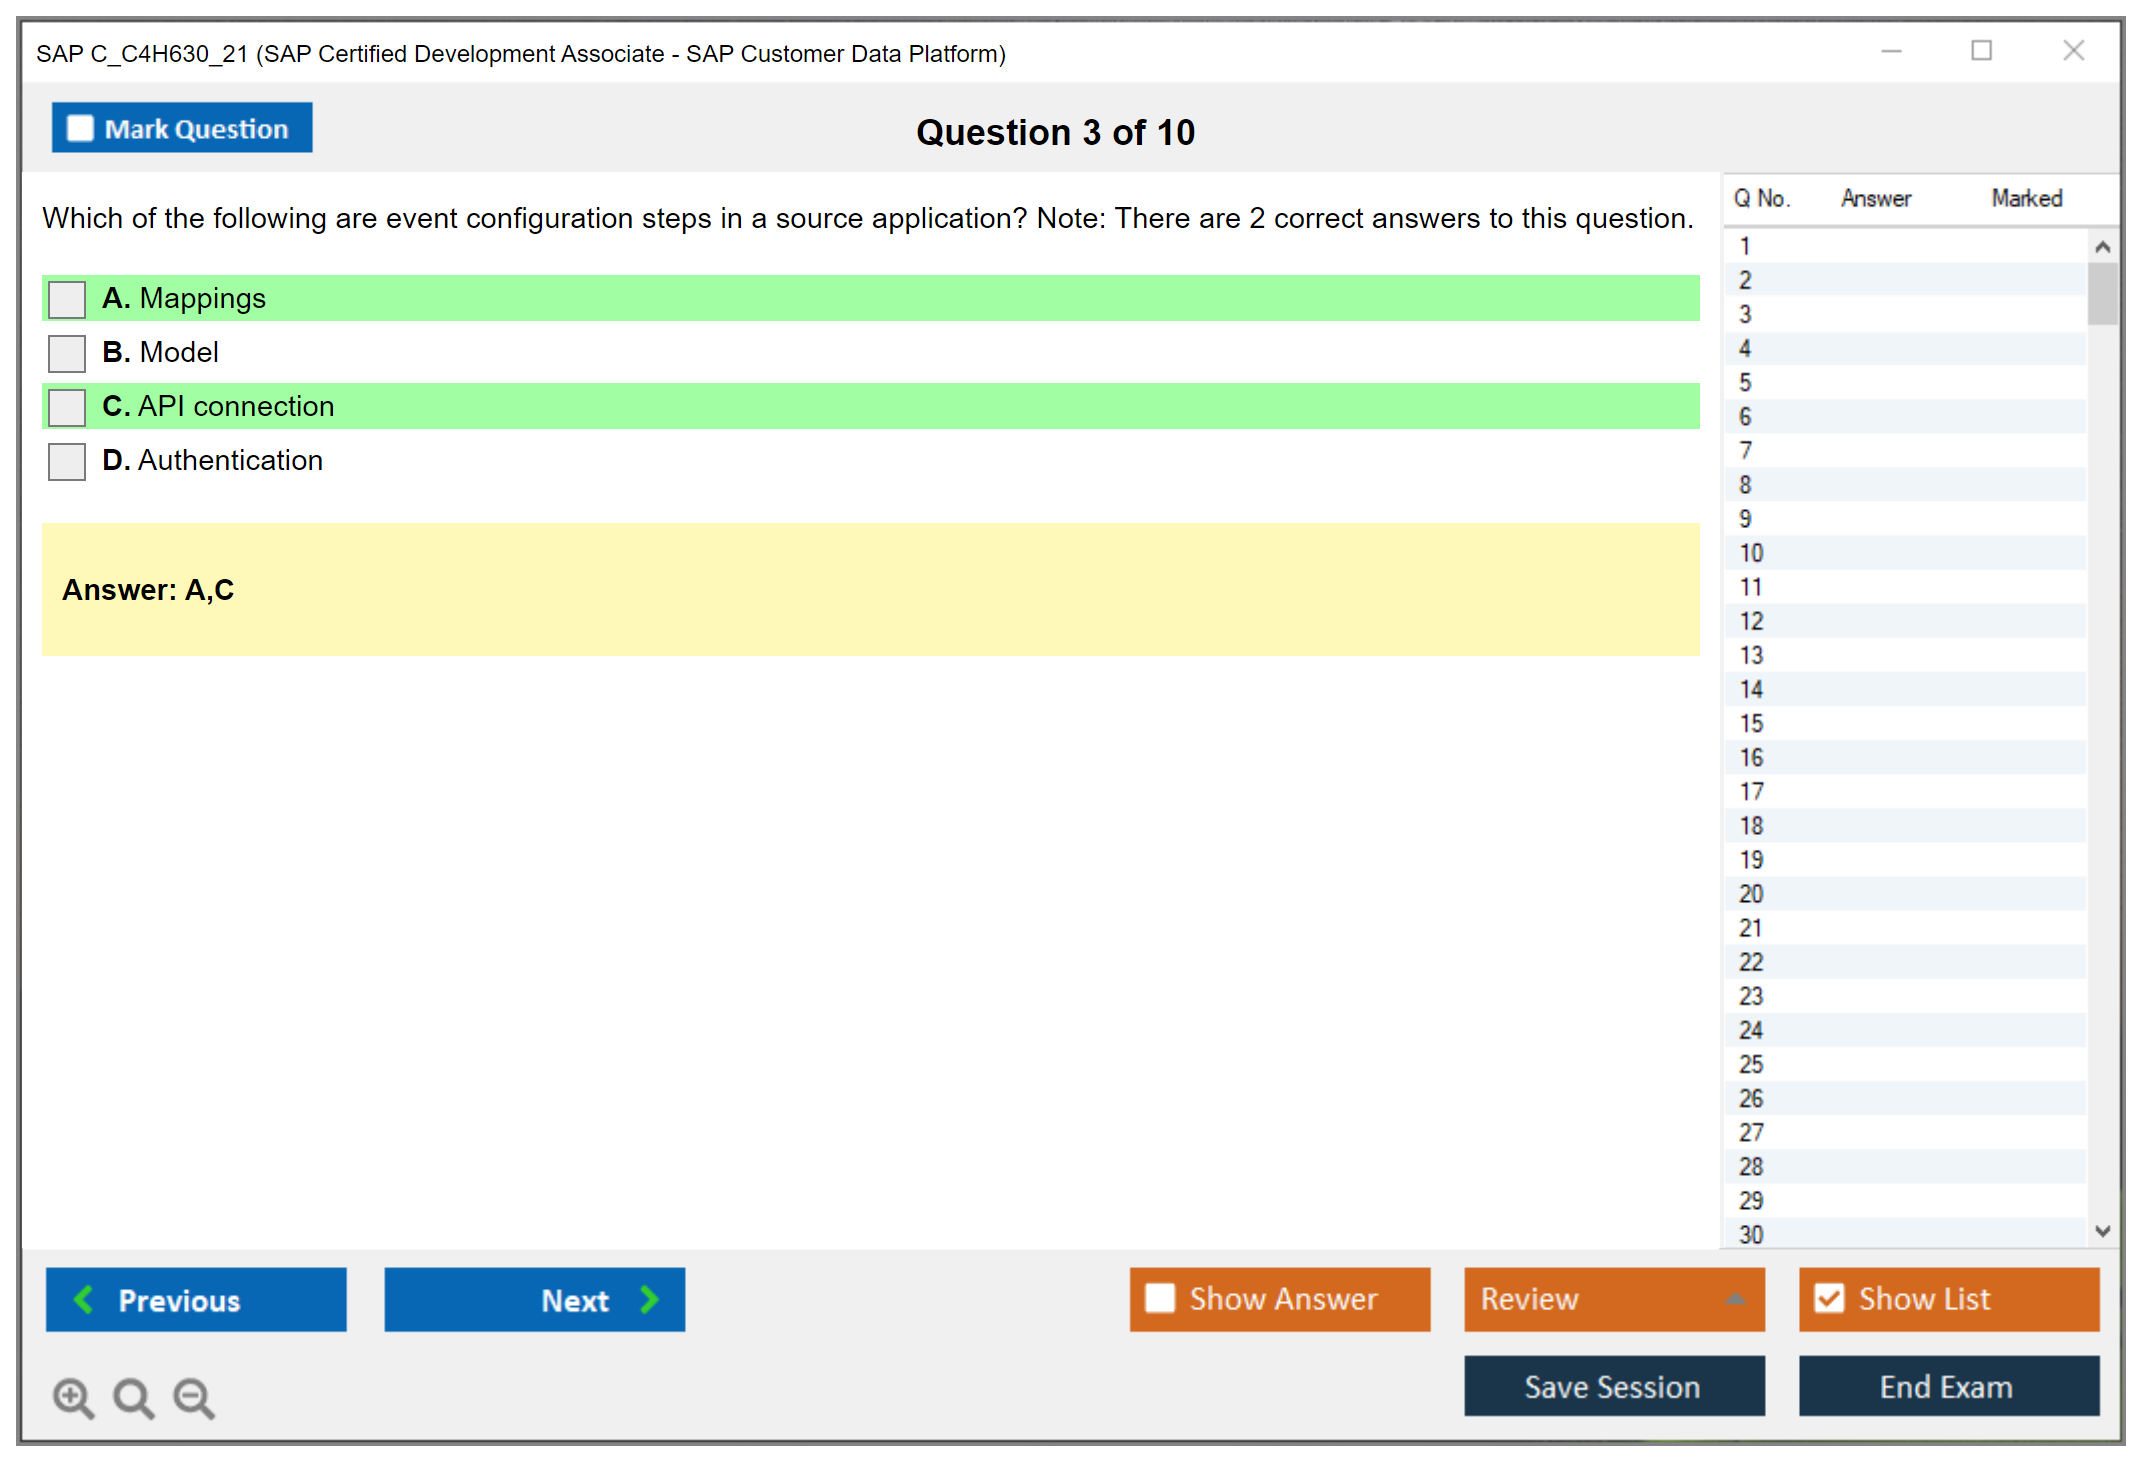This screenshot has width=2150, height=1470.
Task: Click the zoom in magnifier icon
Action: pos(73,1397)
